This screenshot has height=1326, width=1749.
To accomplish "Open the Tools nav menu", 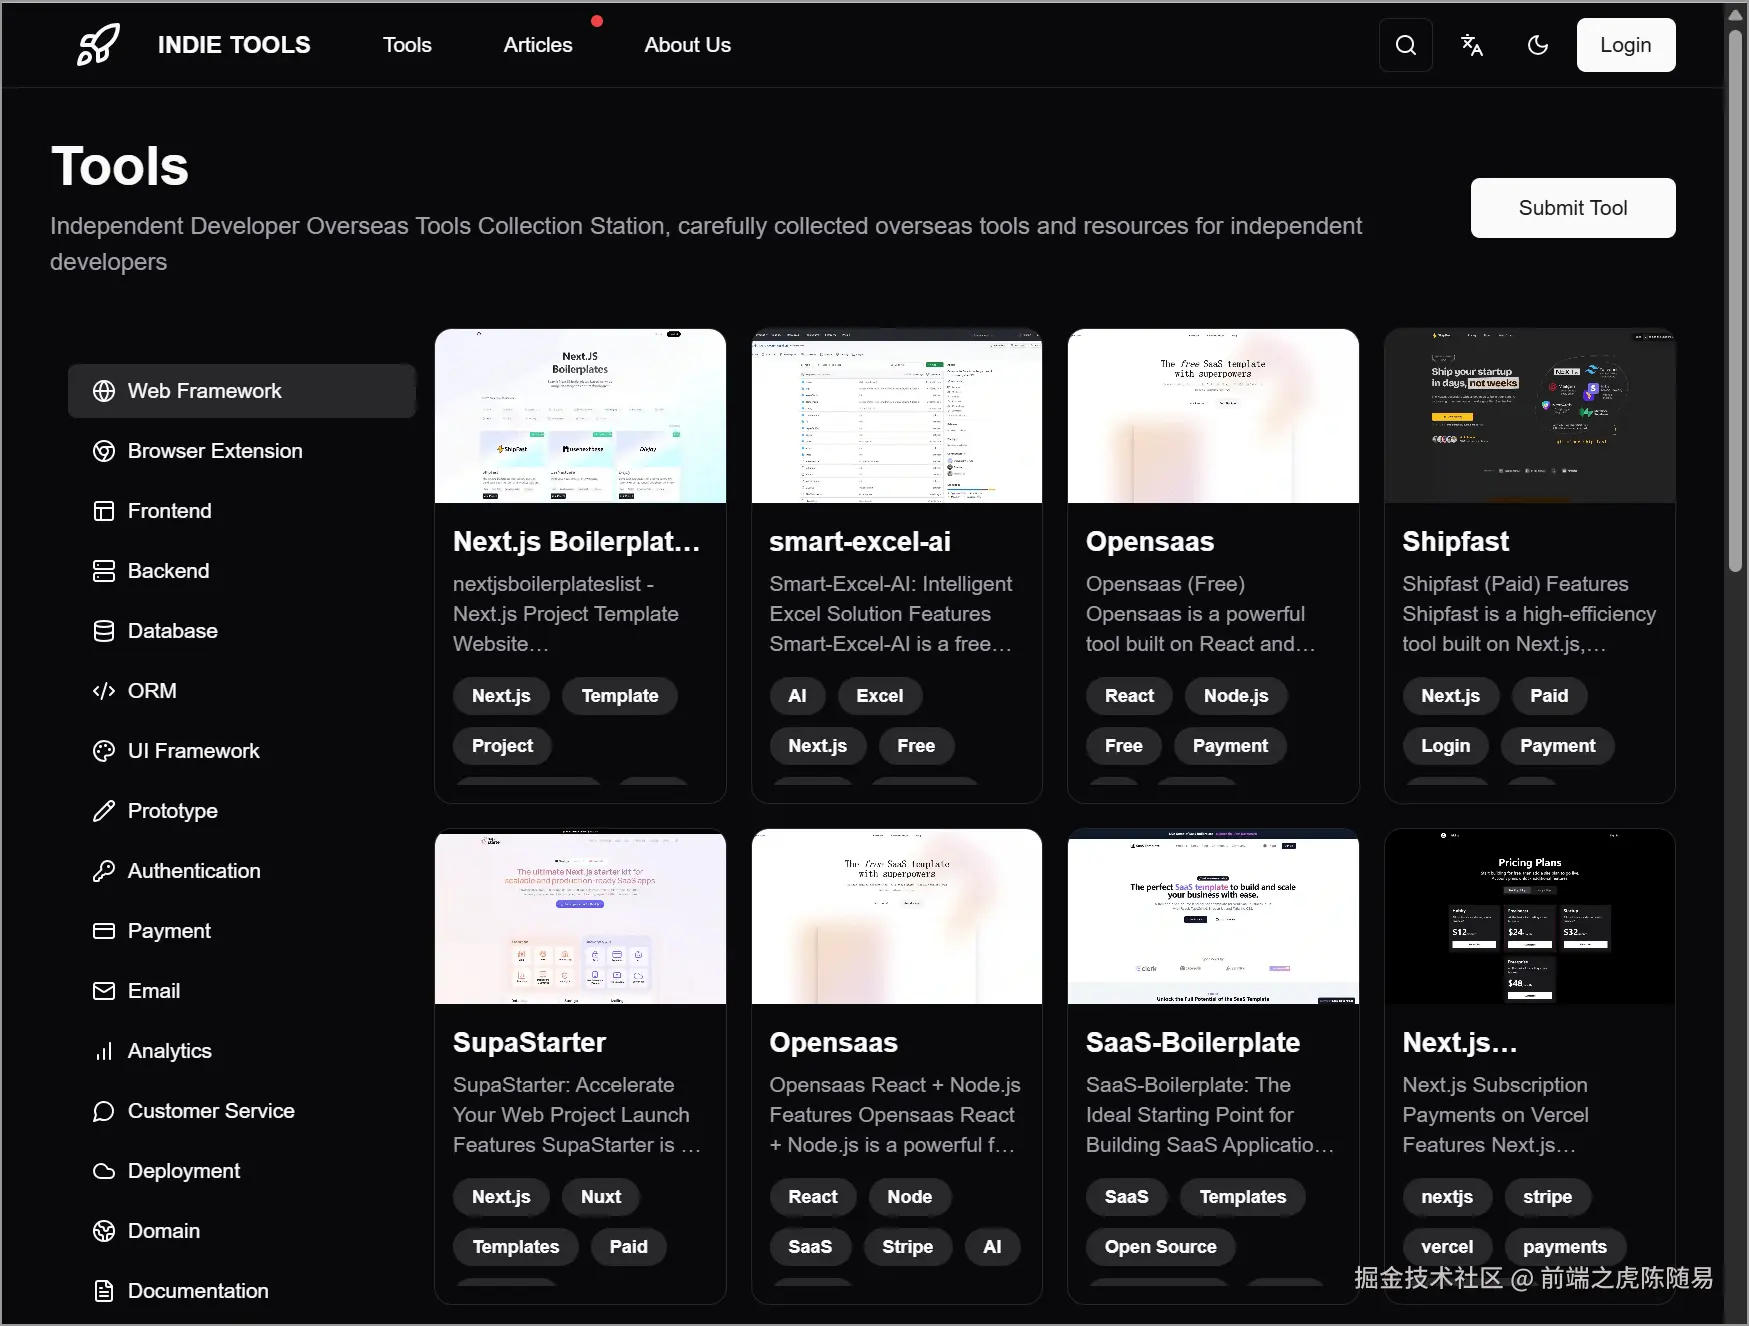I will (407, 45).
